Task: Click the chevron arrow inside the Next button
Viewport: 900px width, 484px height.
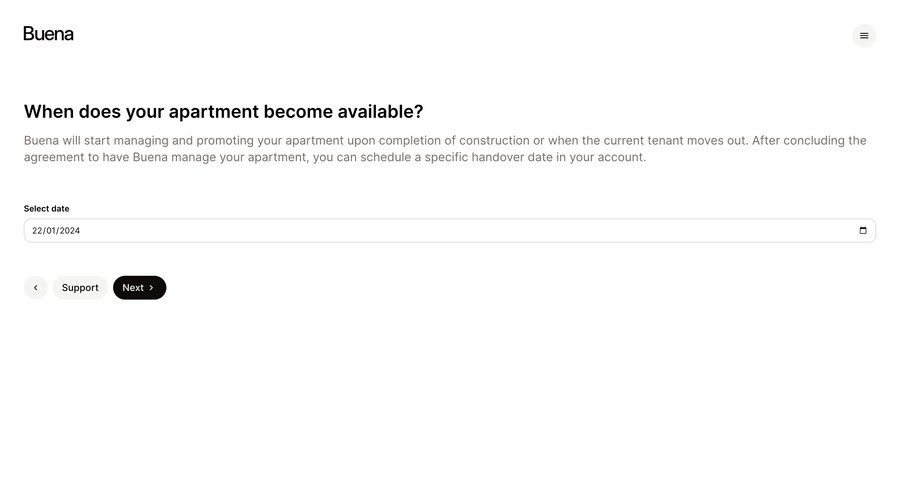Action: (x=152, y=288)
